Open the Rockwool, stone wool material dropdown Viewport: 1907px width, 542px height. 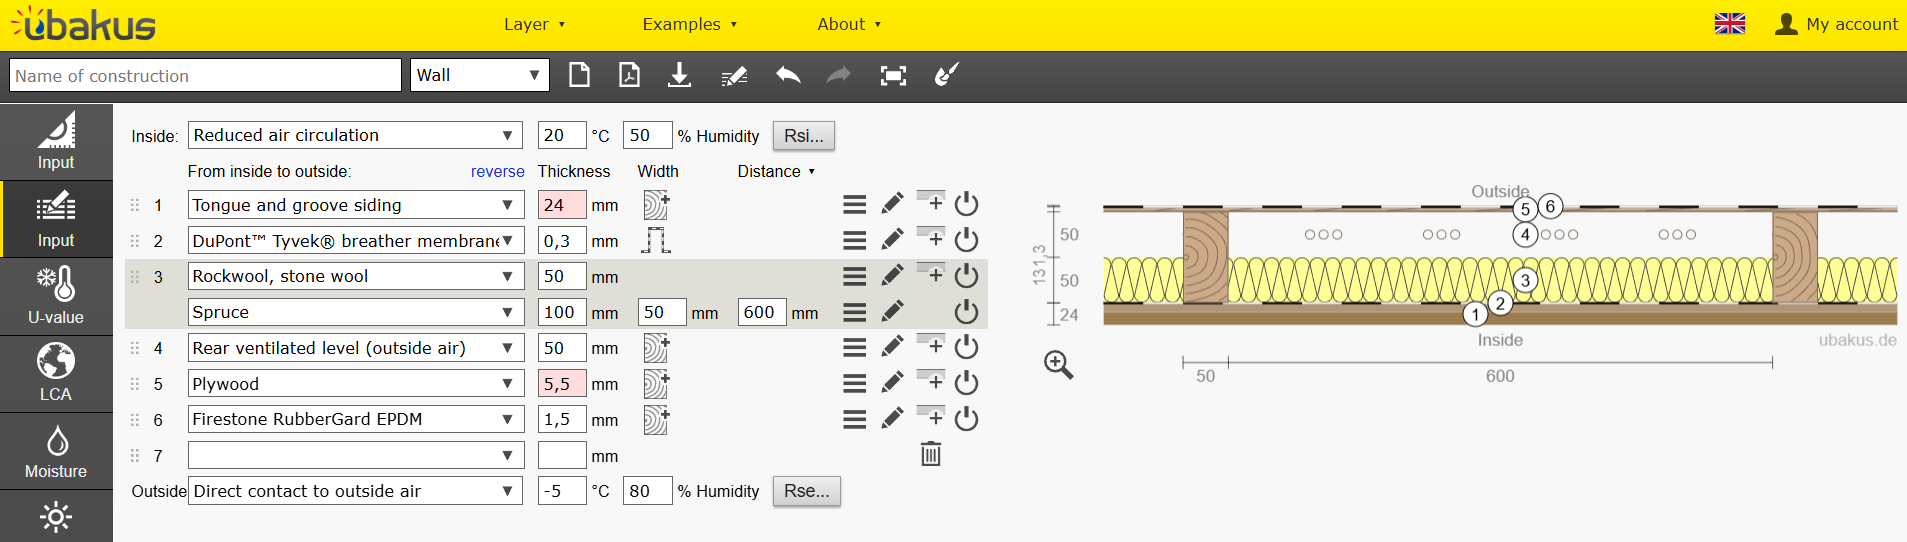pos(356,276)
